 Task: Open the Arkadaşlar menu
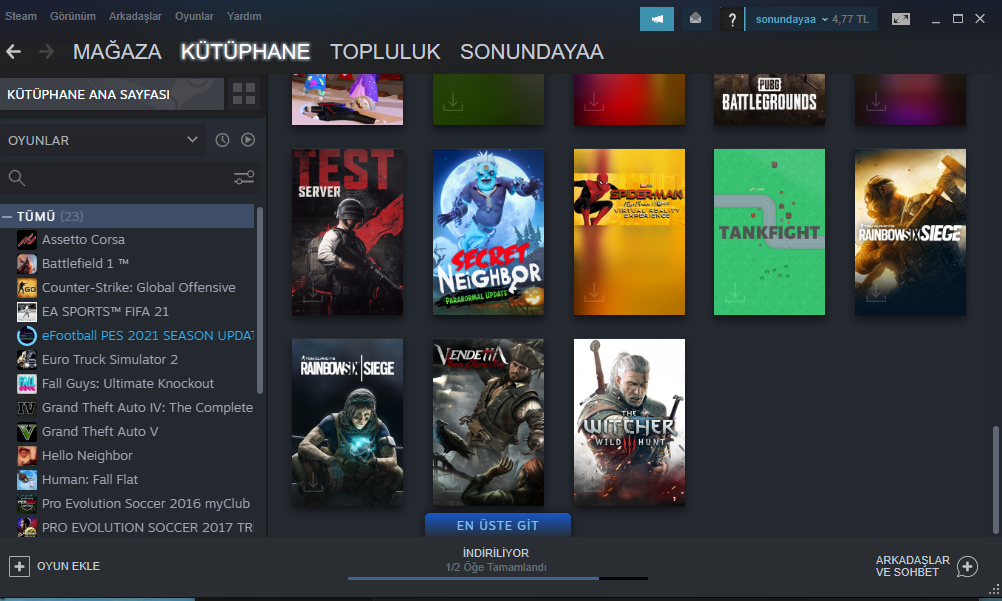pyautogui.click(x=135, y=16)
